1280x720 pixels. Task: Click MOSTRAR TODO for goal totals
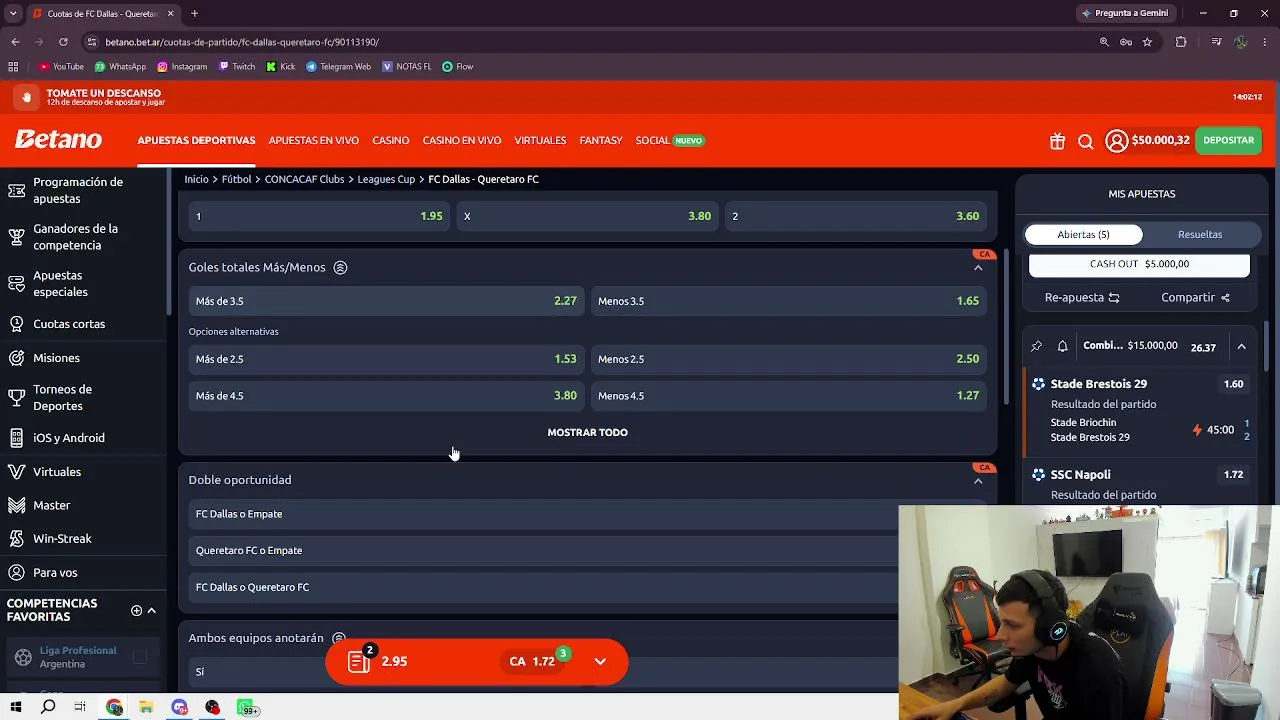[x=588, y=433]
